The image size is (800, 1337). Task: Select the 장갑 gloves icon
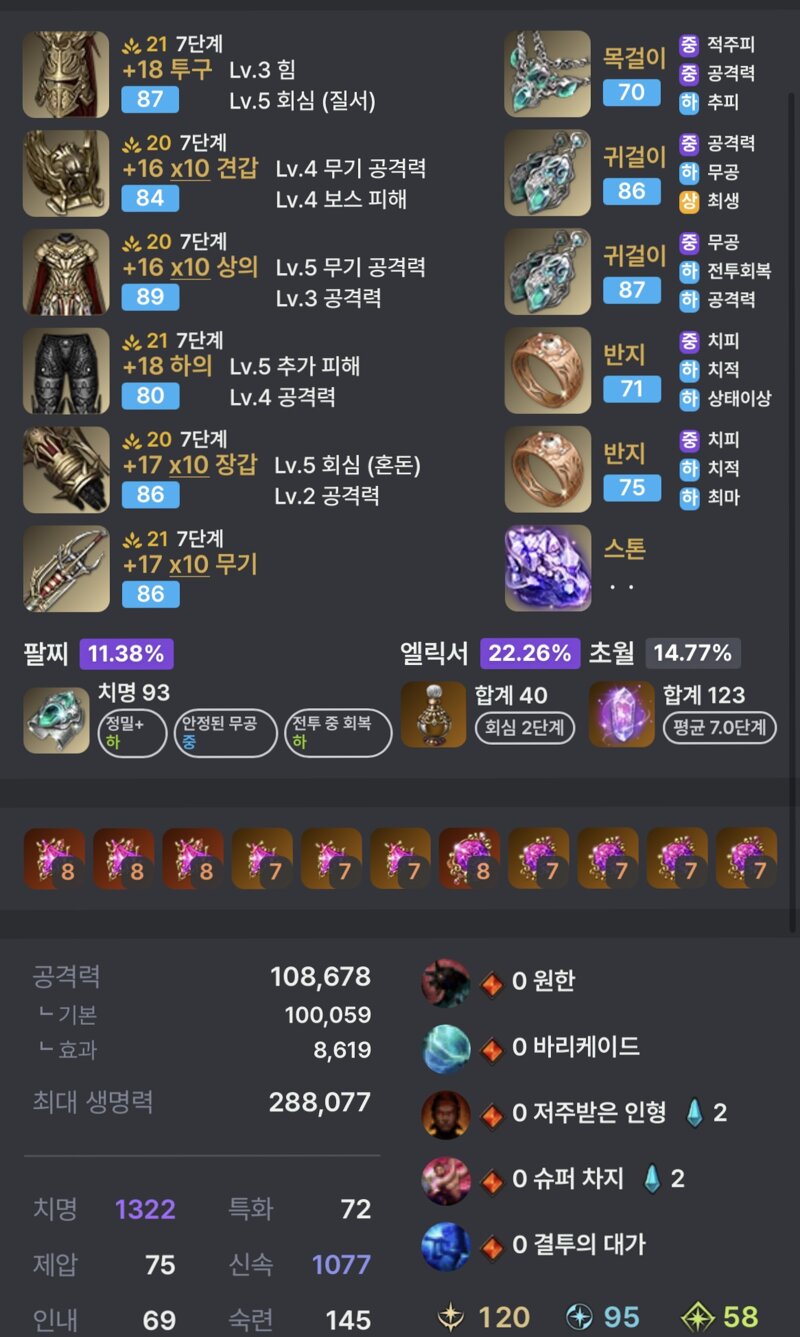point(66,470)
